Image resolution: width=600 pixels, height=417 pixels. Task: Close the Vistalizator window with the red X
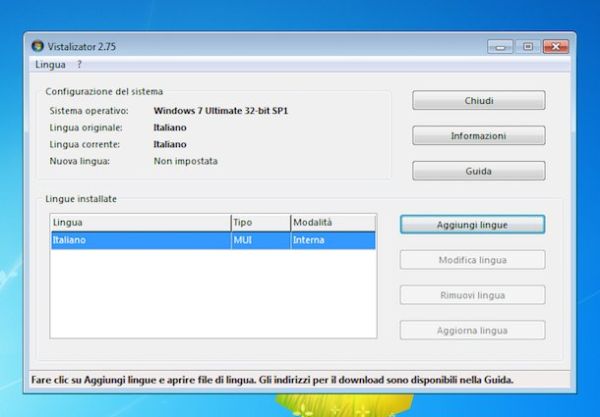[555, 46]
